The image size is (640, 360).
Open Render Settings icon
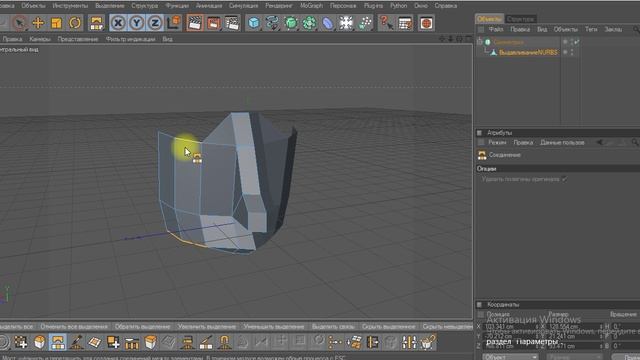tap(232, 23)
